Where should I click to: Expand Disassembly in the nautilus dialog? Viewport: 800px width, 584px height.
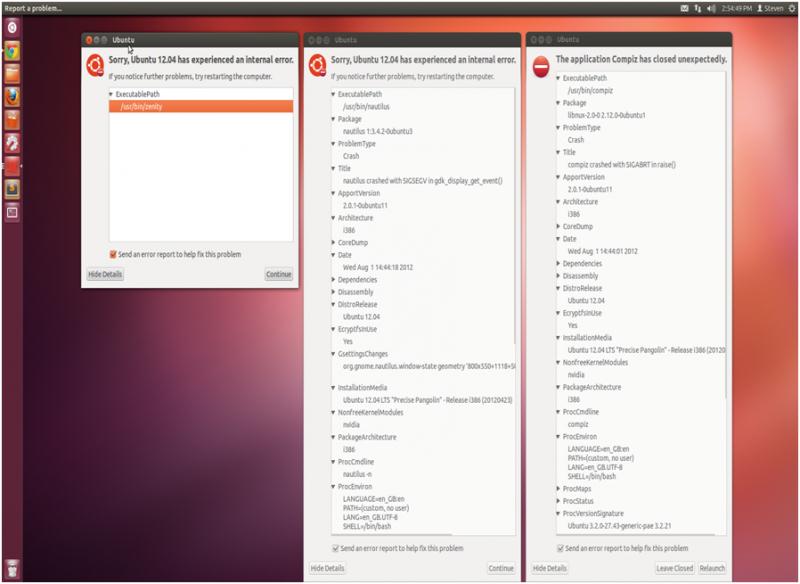pyautogui.click(x=333, y=292)
